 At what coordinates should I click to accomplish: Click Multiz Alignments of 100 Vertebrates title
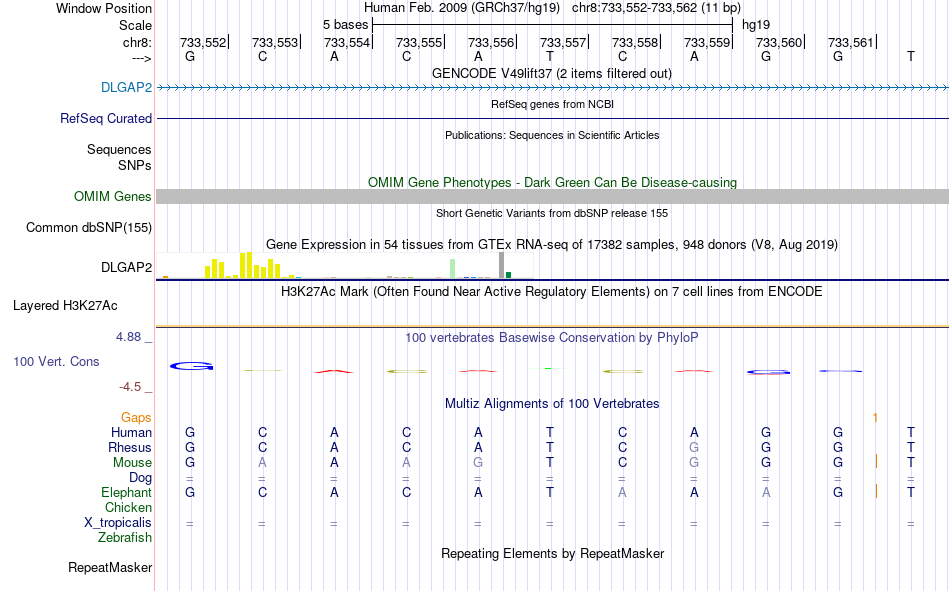pyautogui.click(x=552, y=404)
